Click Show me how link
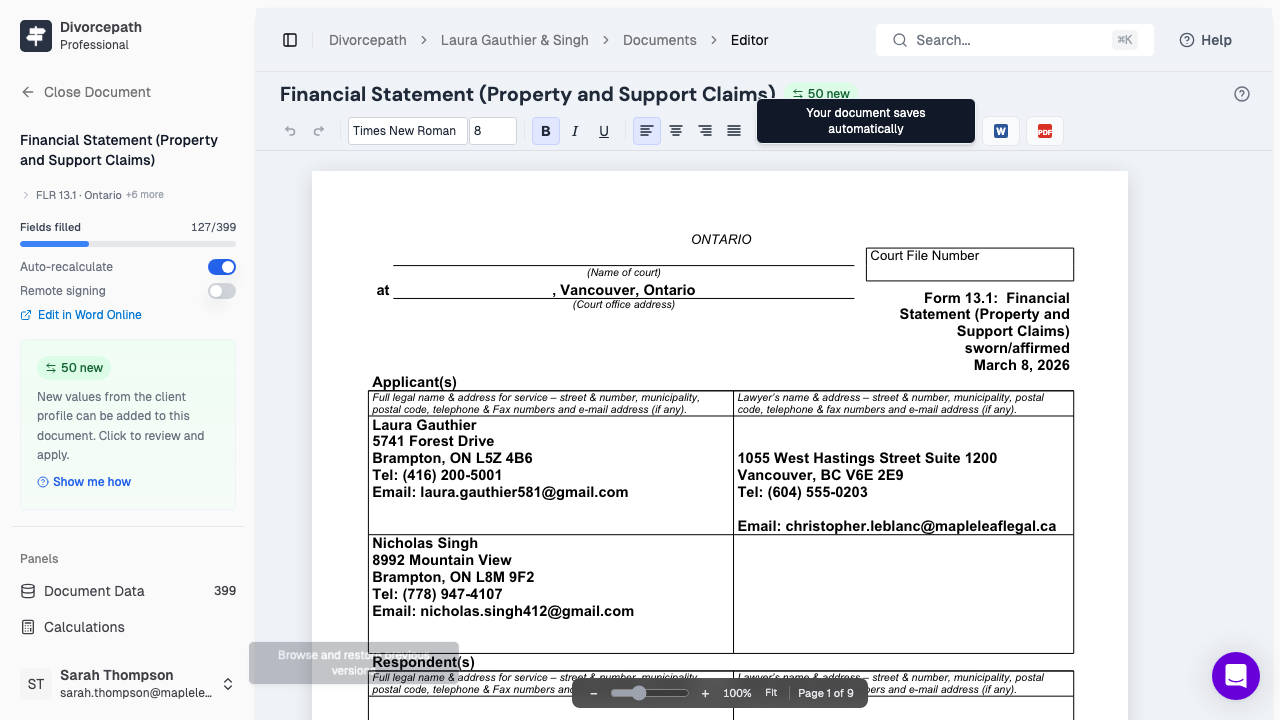The image size is (1280, 720). (x=84, y=482)
